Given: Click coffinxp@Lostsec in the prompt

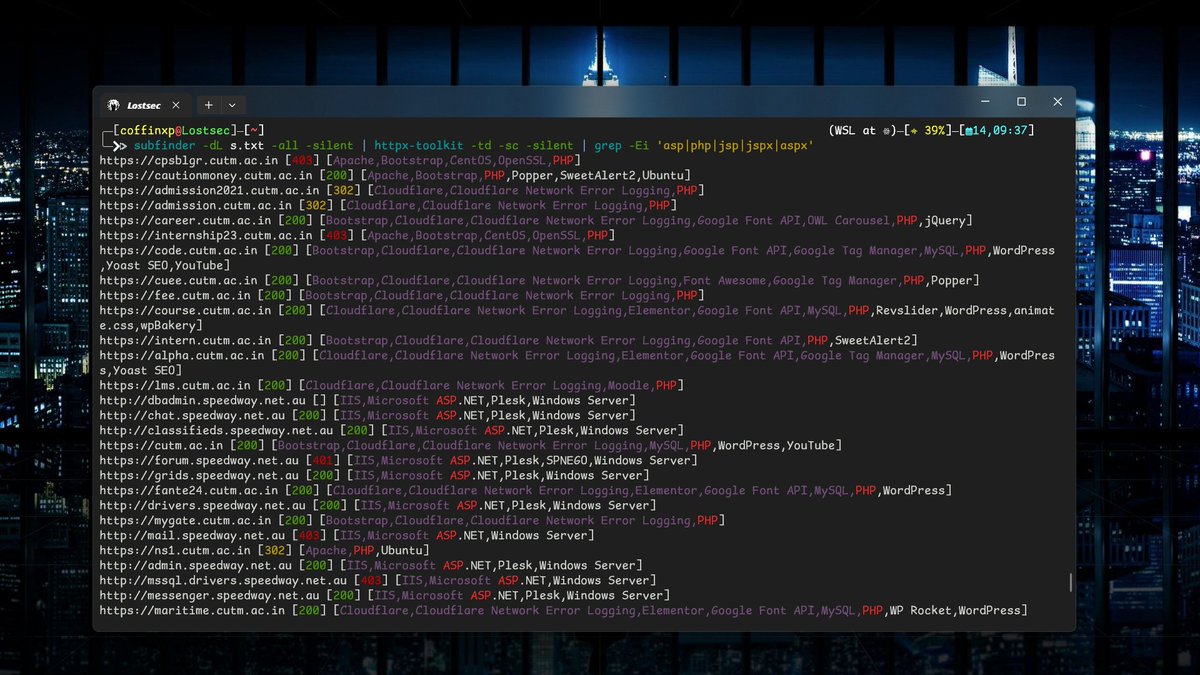Looking at the screenshot, I should (x=174, y=131).
